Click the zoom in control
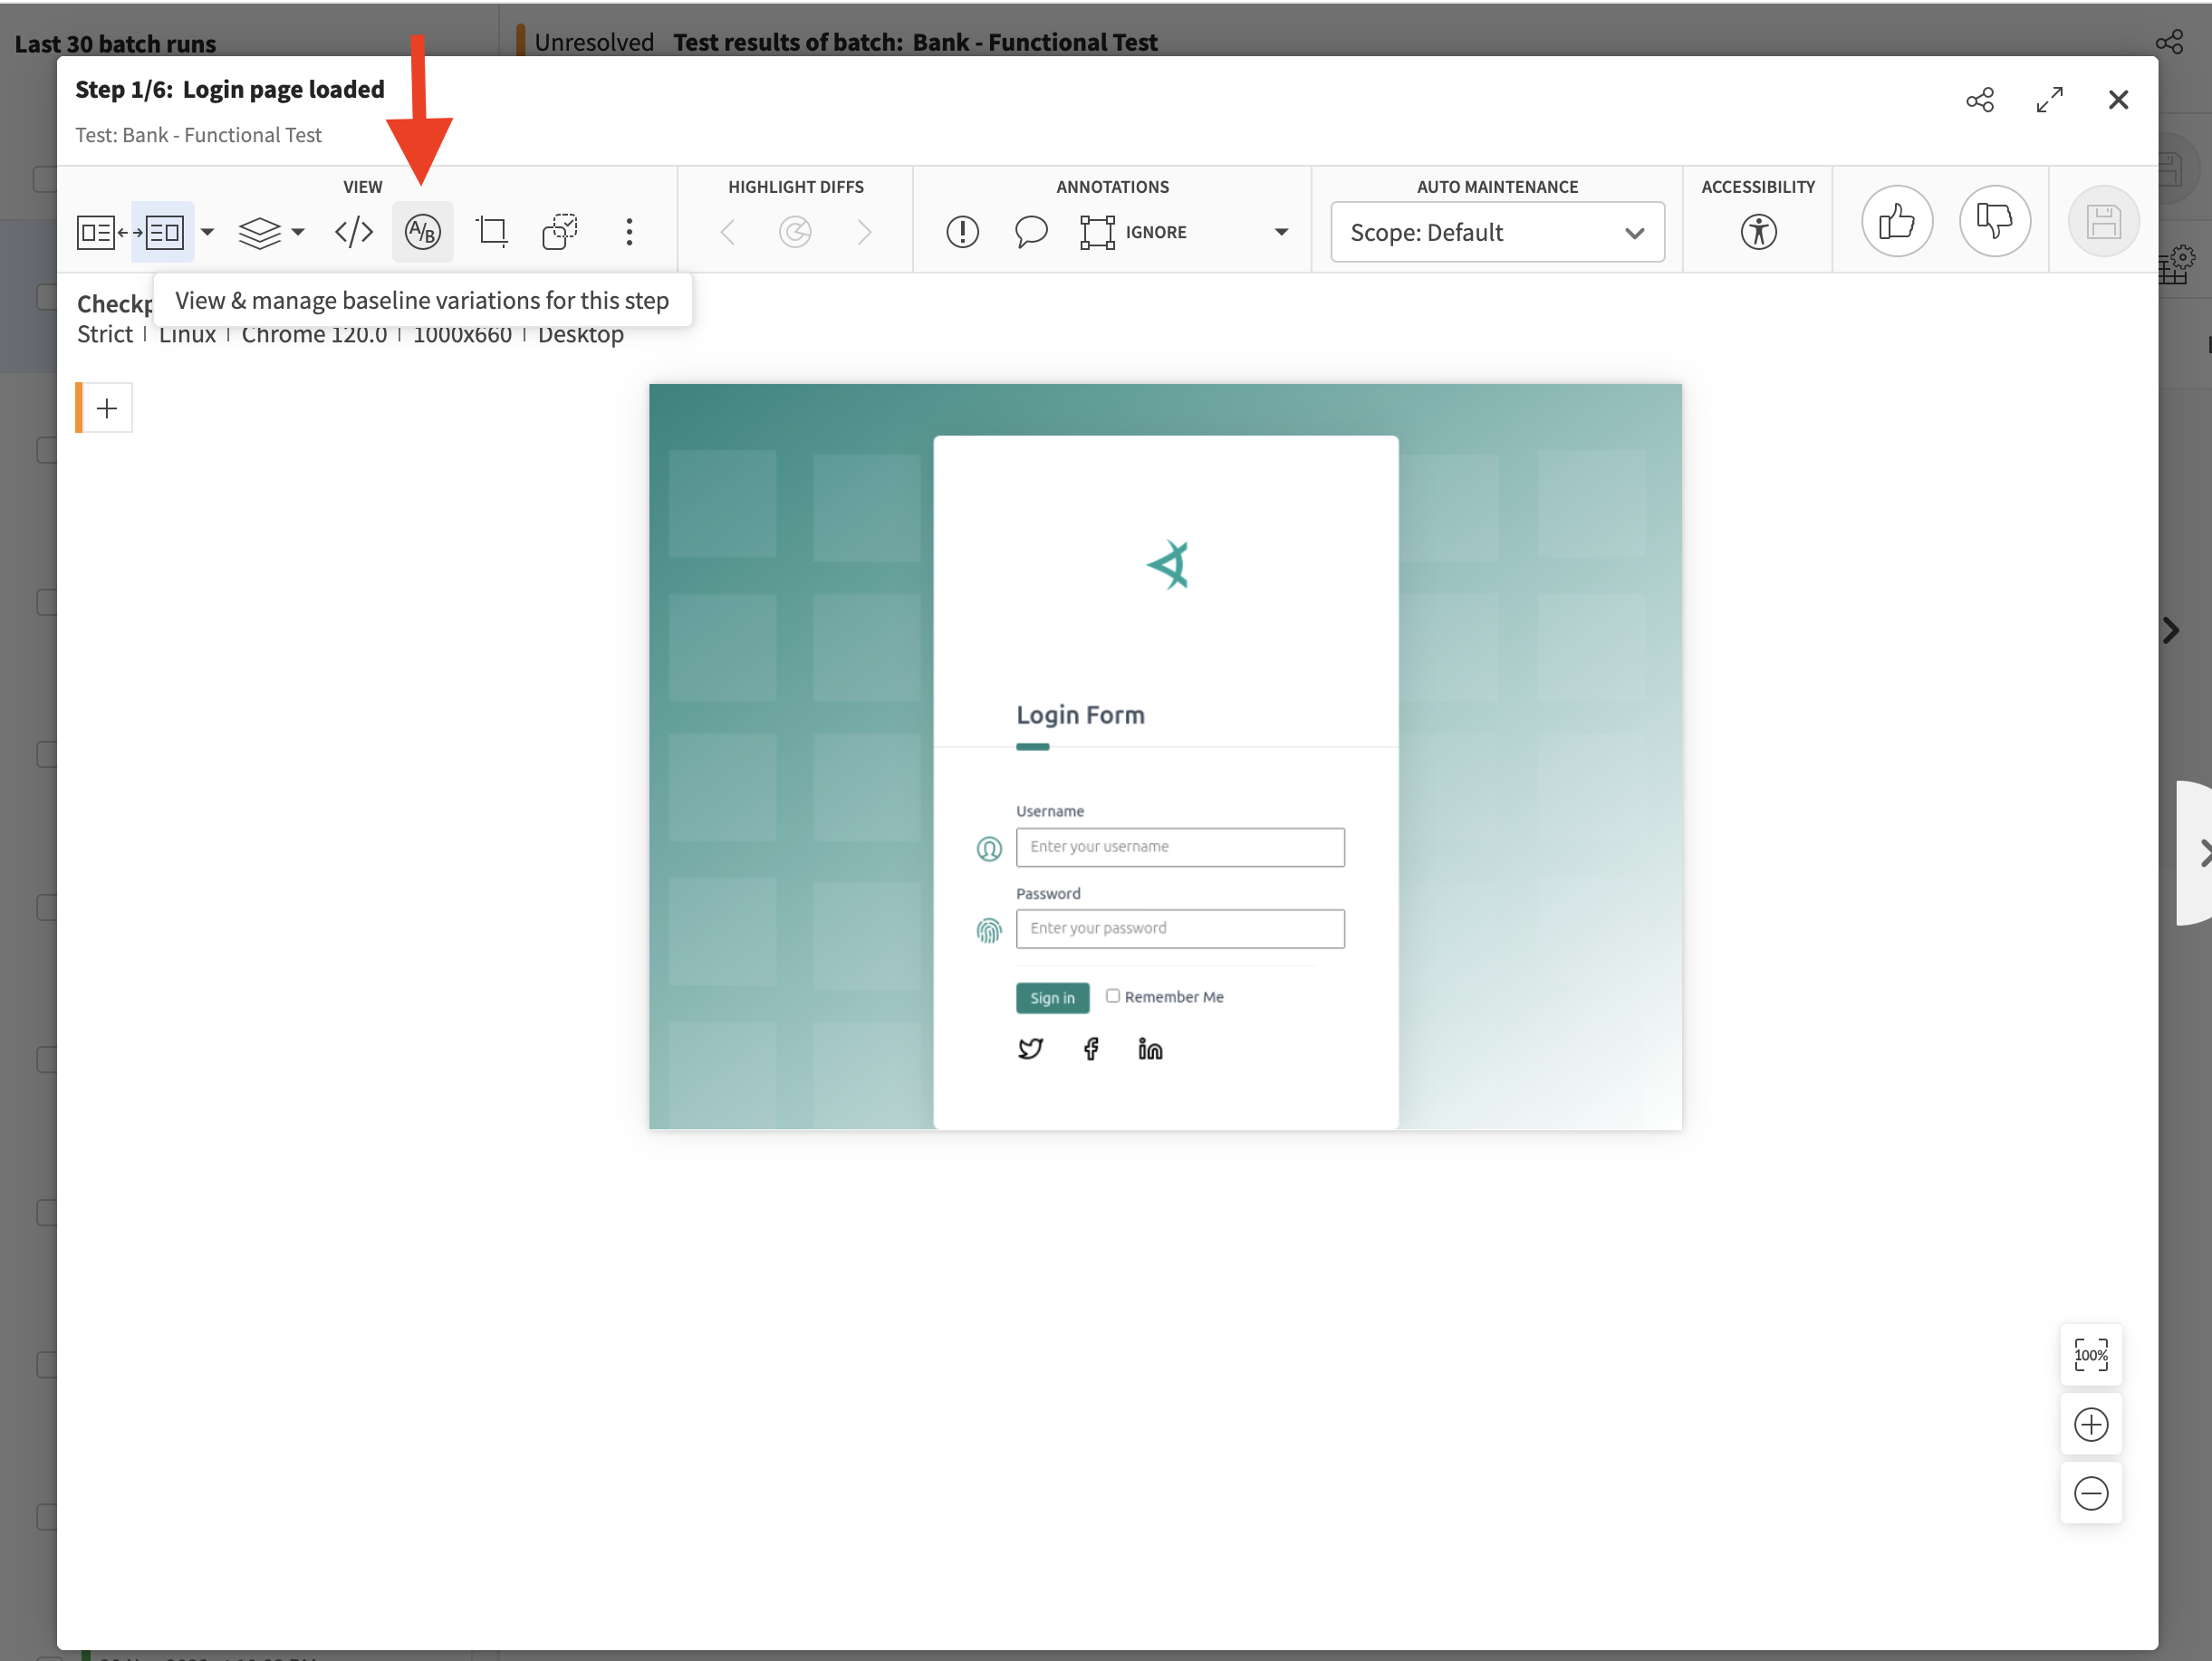Screen dimensions: 2212x1661 (2091, 1424)
